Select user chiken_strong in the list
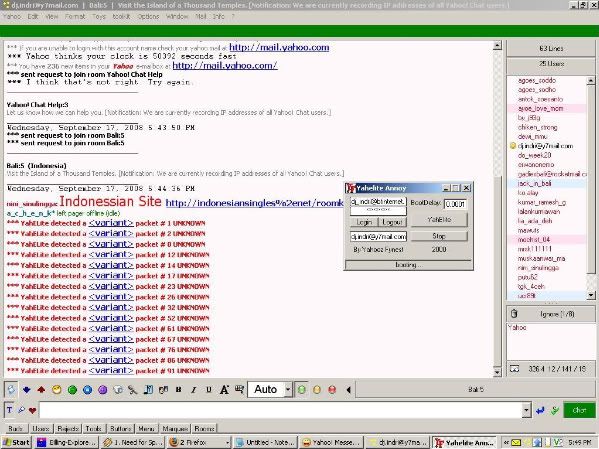The image size is (599, 449). pos(537,127)
